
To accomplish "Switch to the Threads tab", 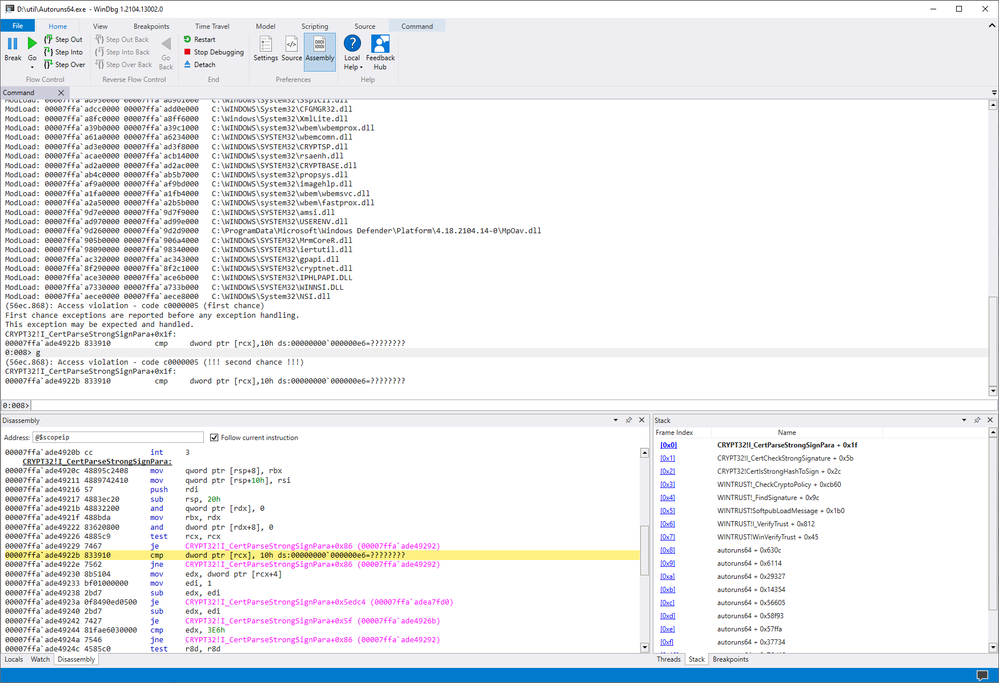I will coord(668,659).
